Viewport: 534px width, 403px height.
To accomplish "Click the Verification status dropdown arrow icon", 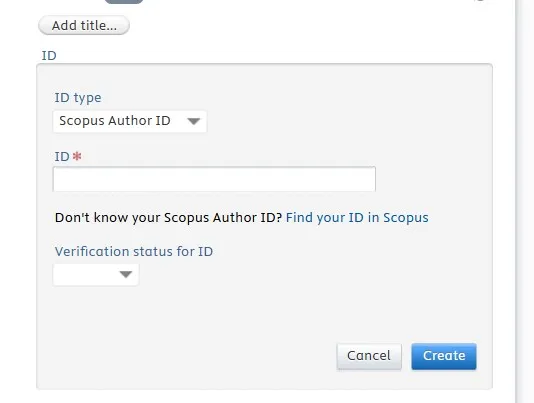I will [126, 274].
